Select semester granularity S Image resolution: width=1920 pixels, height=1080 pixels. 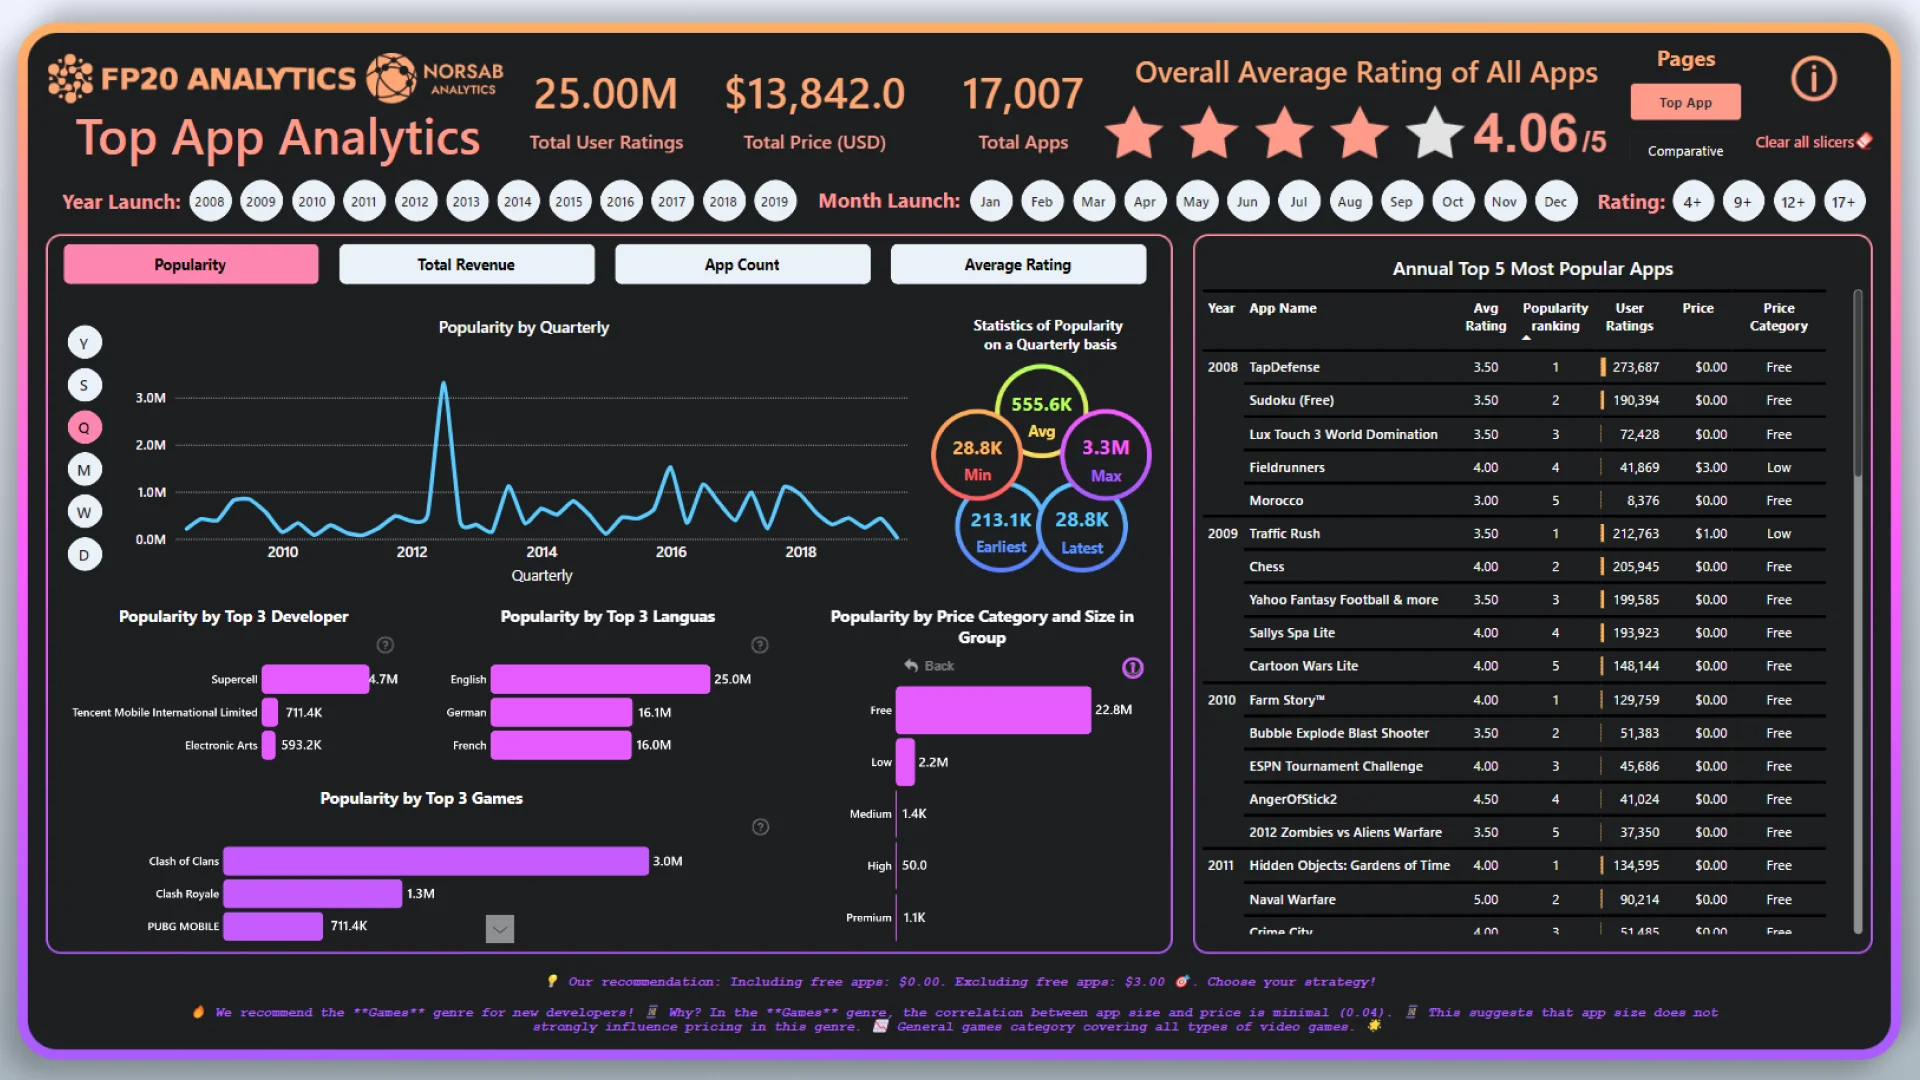tap(85, 385)
